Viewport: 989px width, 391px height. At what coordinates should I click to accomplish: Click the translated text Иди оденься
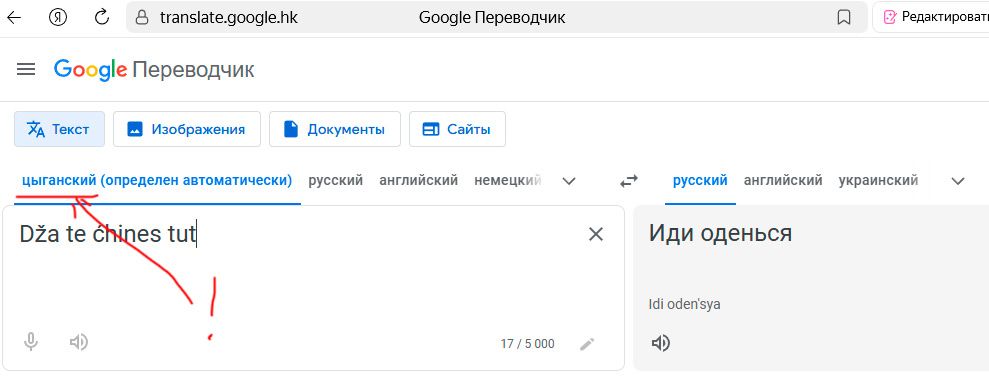(x=720, y=234)
